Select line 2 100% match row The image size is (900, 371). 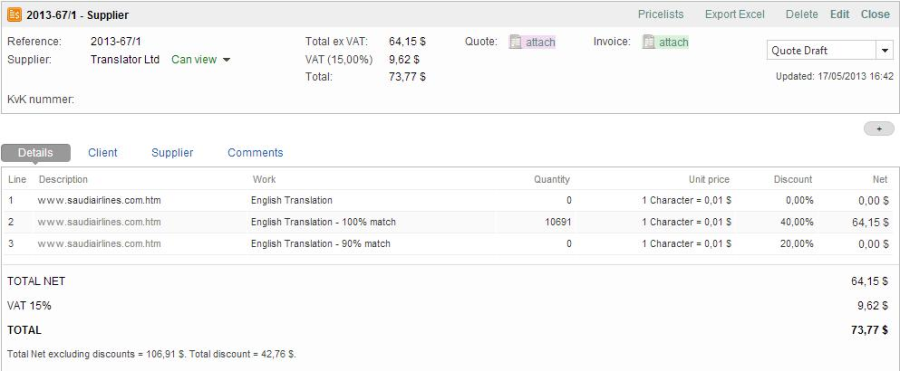(x=448, y=222)
